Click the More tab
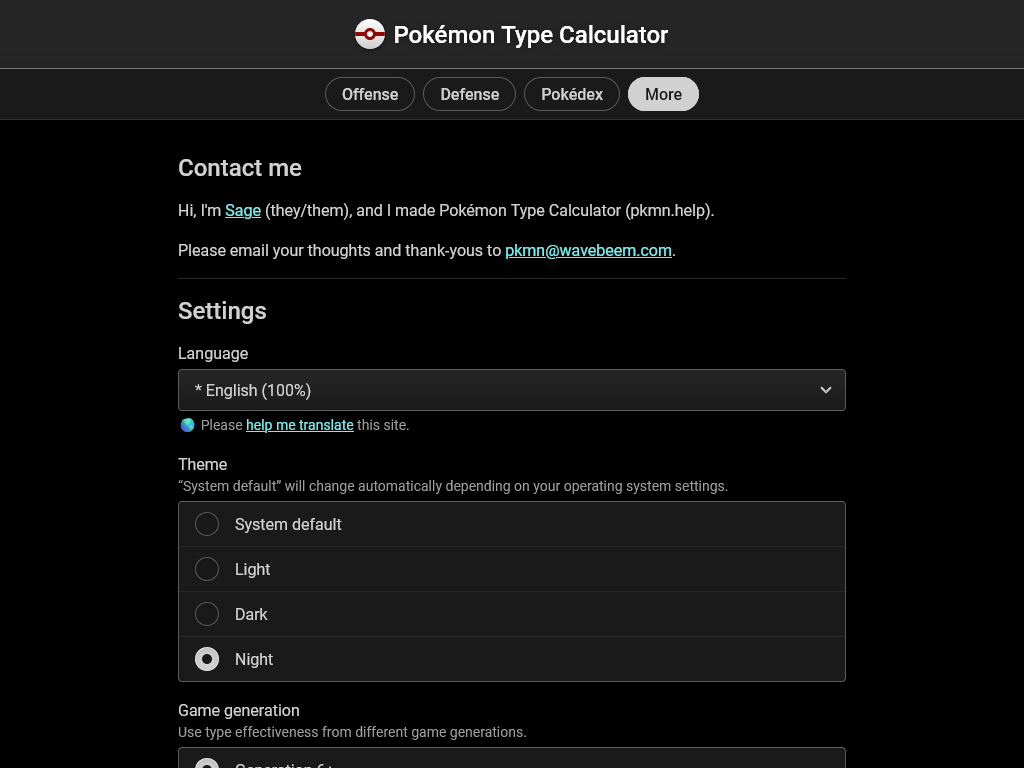This screenshot has width=1024, height=768. coord(663,94)
